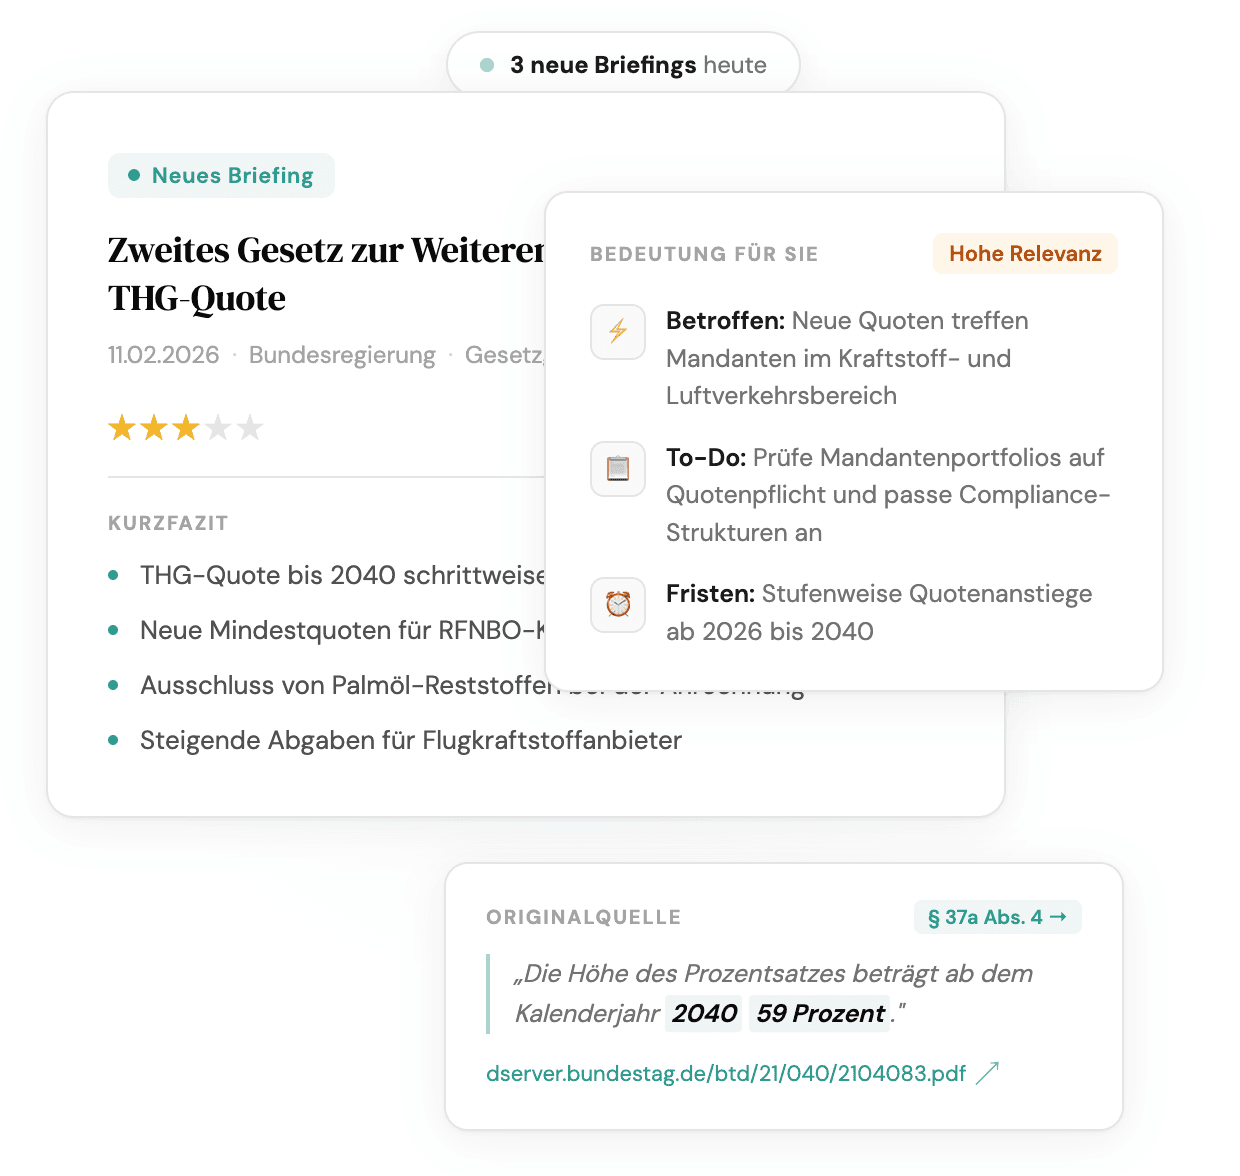Click the teal dot on Neues Briefing badge
The width and height of the screenshot is (1240, 1176).
(x=134, y=175)
